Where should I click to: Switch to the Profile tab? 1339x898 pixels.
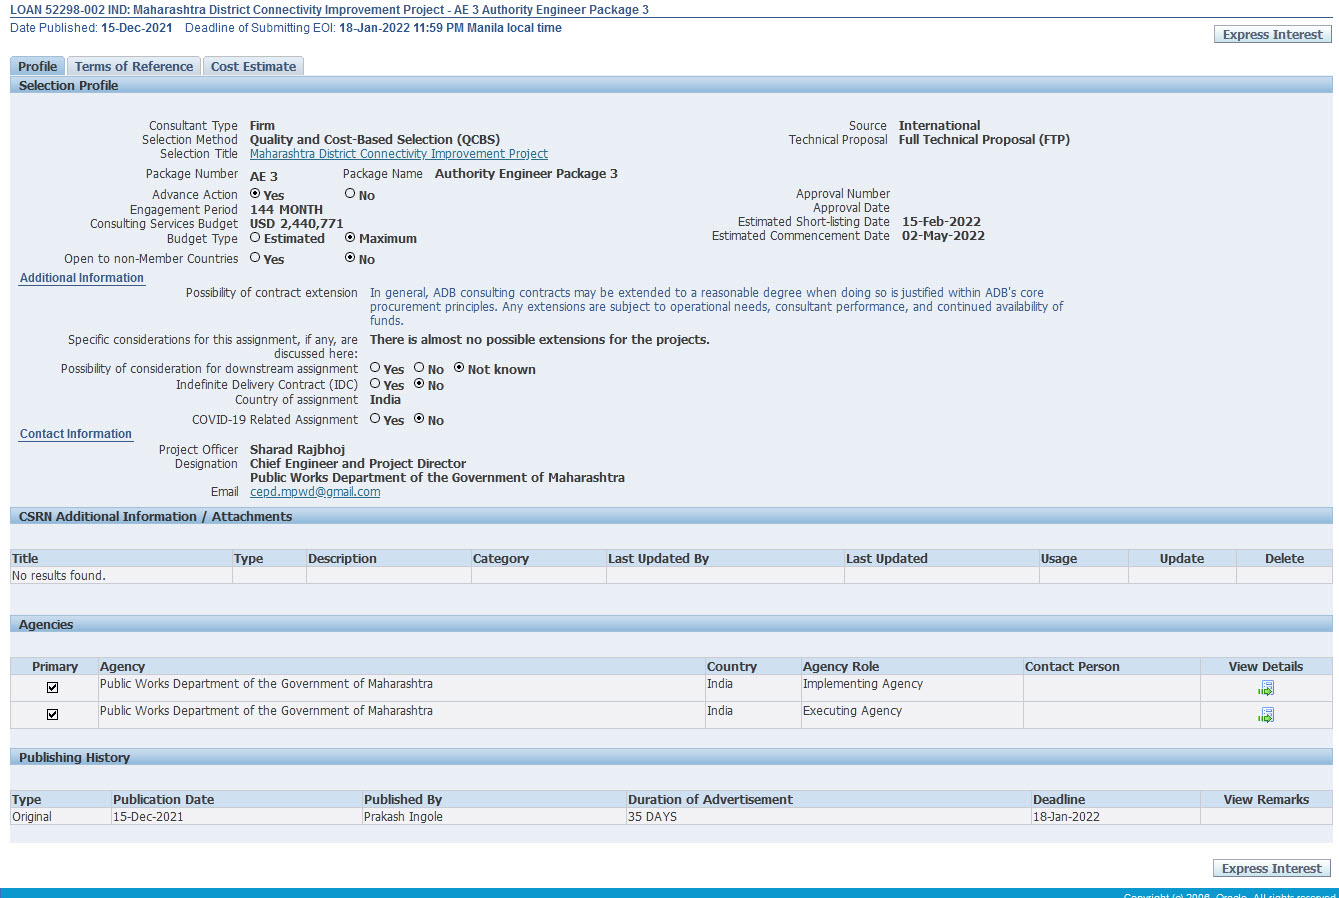(37, 66)
